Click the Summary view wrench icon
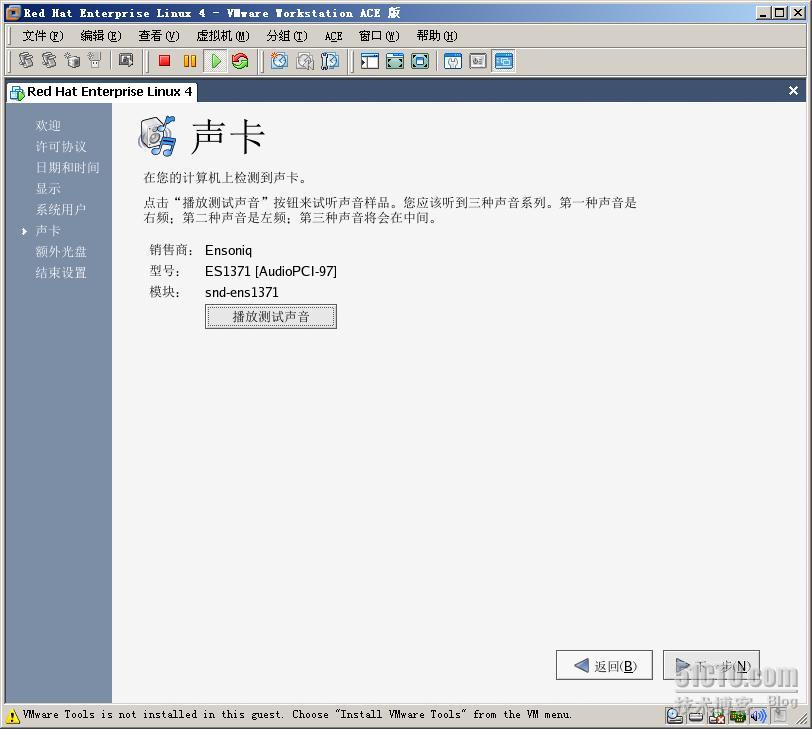Viewport: 812px width, 729px height. 453,61
